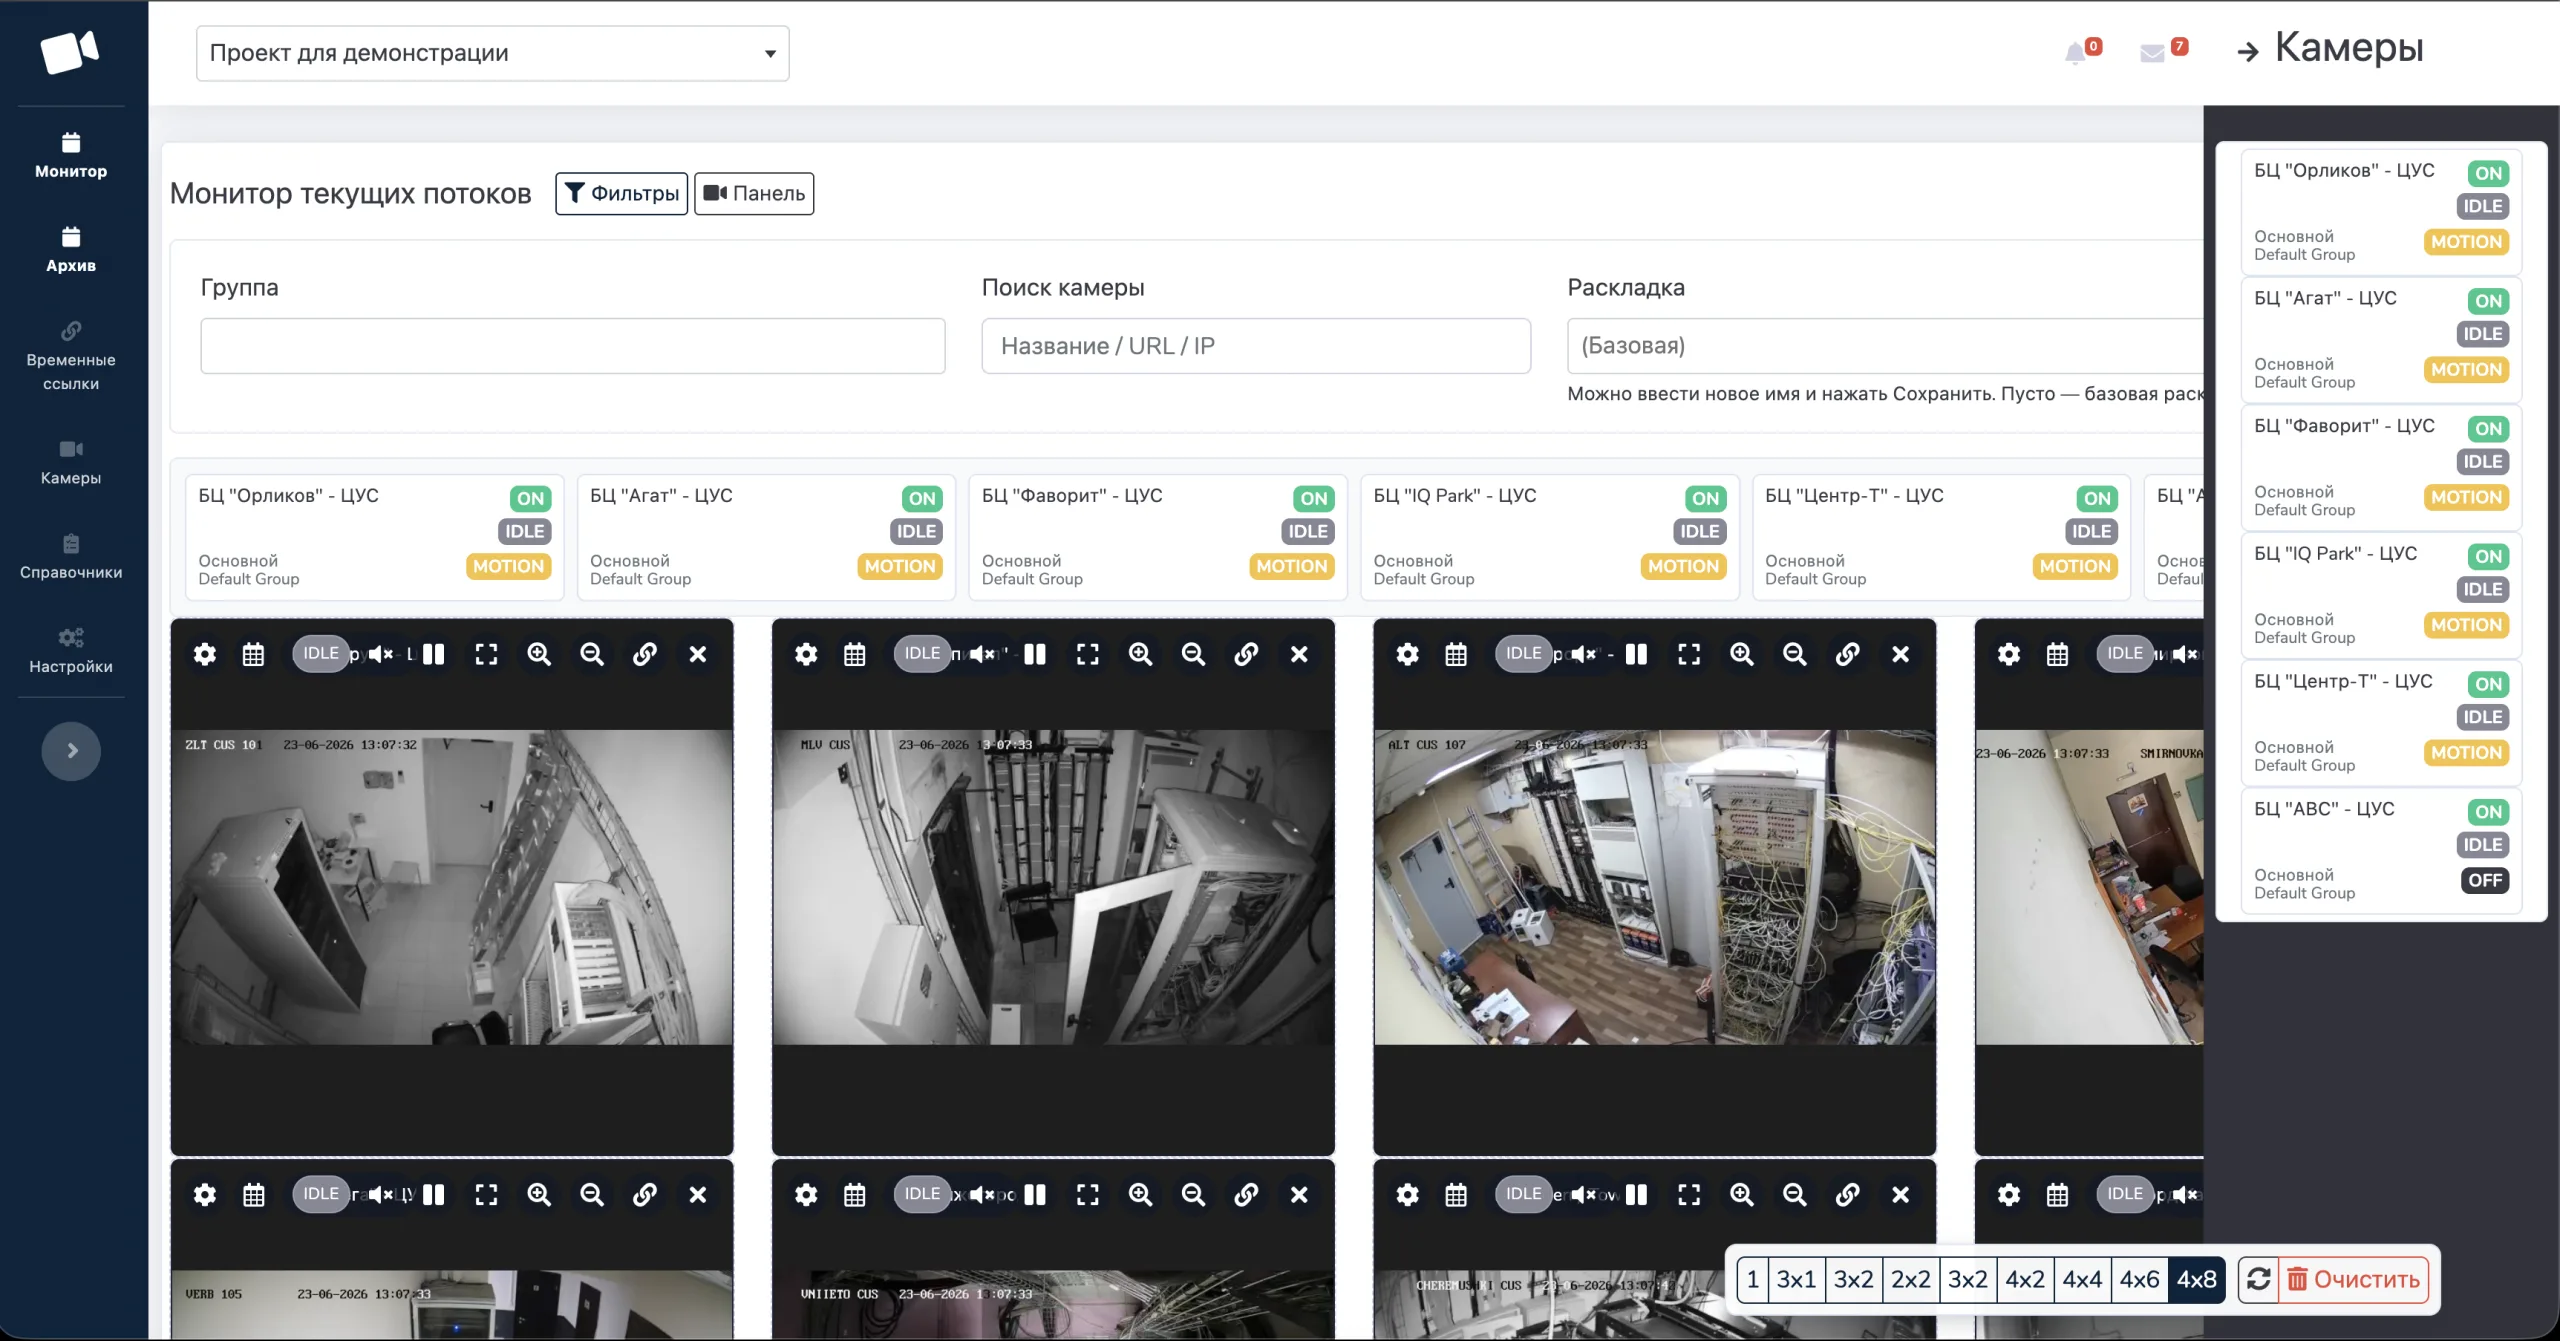Refresh the layout with the sync icon
The height and width of the screenshot is (1341, 2560).
2258,1279
